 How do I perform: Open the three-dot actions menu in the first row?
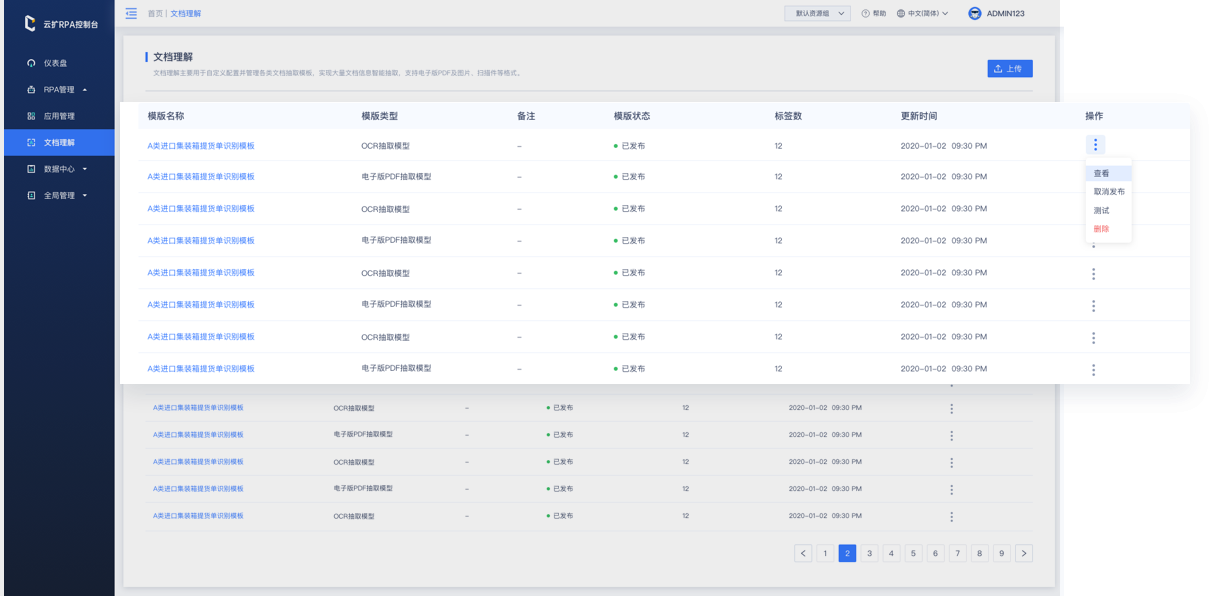(1095, 145)
